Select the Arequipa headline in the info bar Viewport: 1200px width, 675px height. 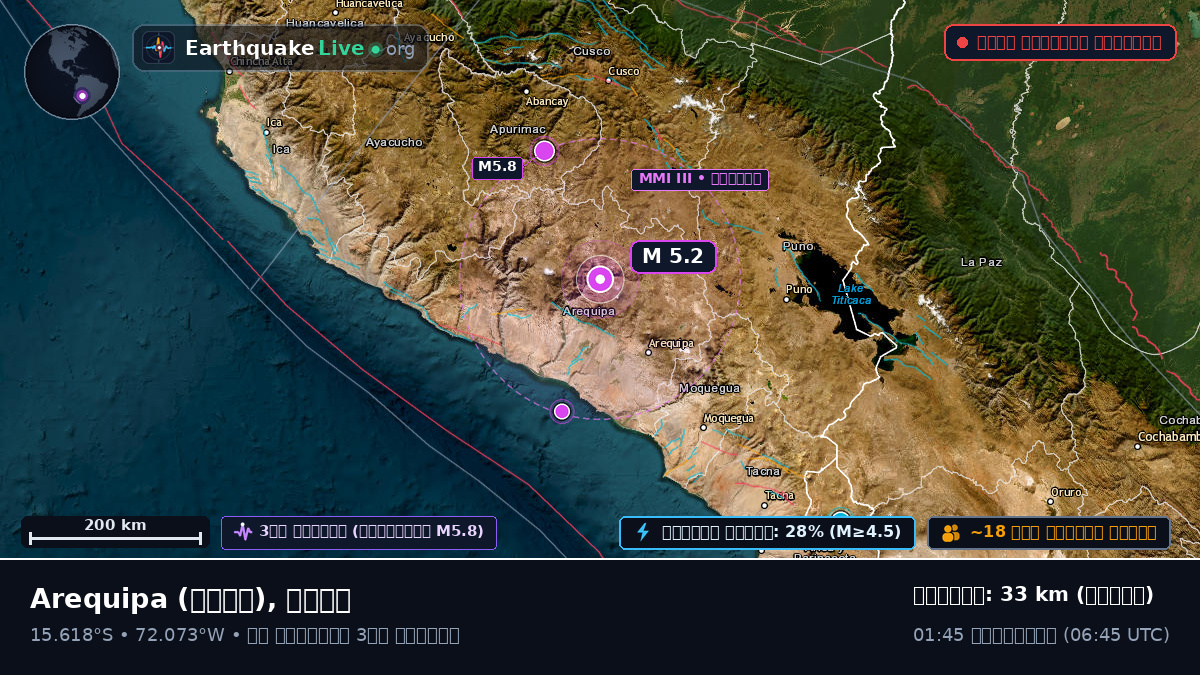click(x=190, y=599)
